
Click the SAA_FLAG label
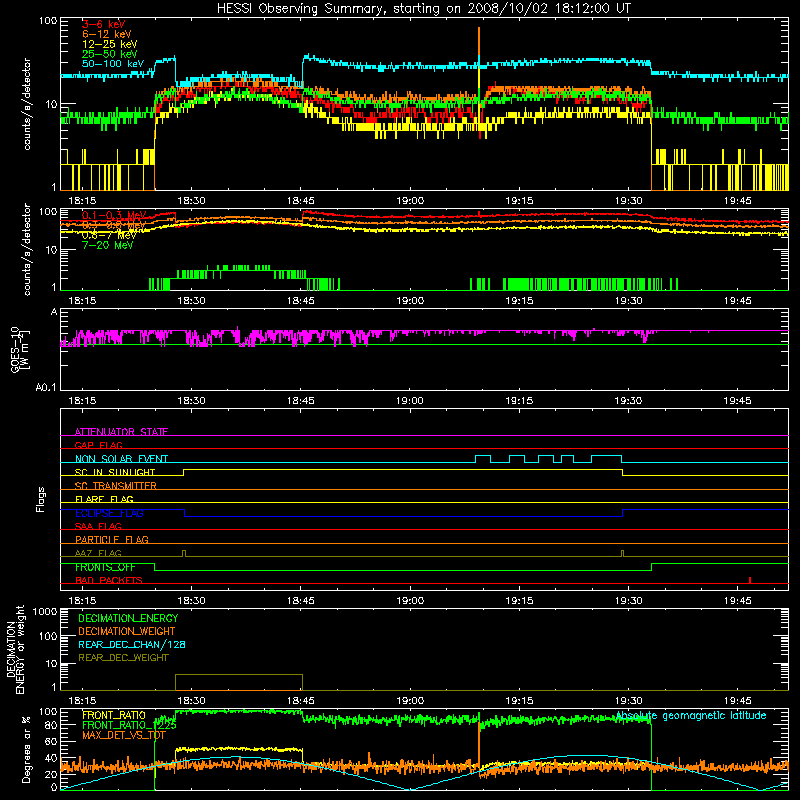tap(98, 526)
